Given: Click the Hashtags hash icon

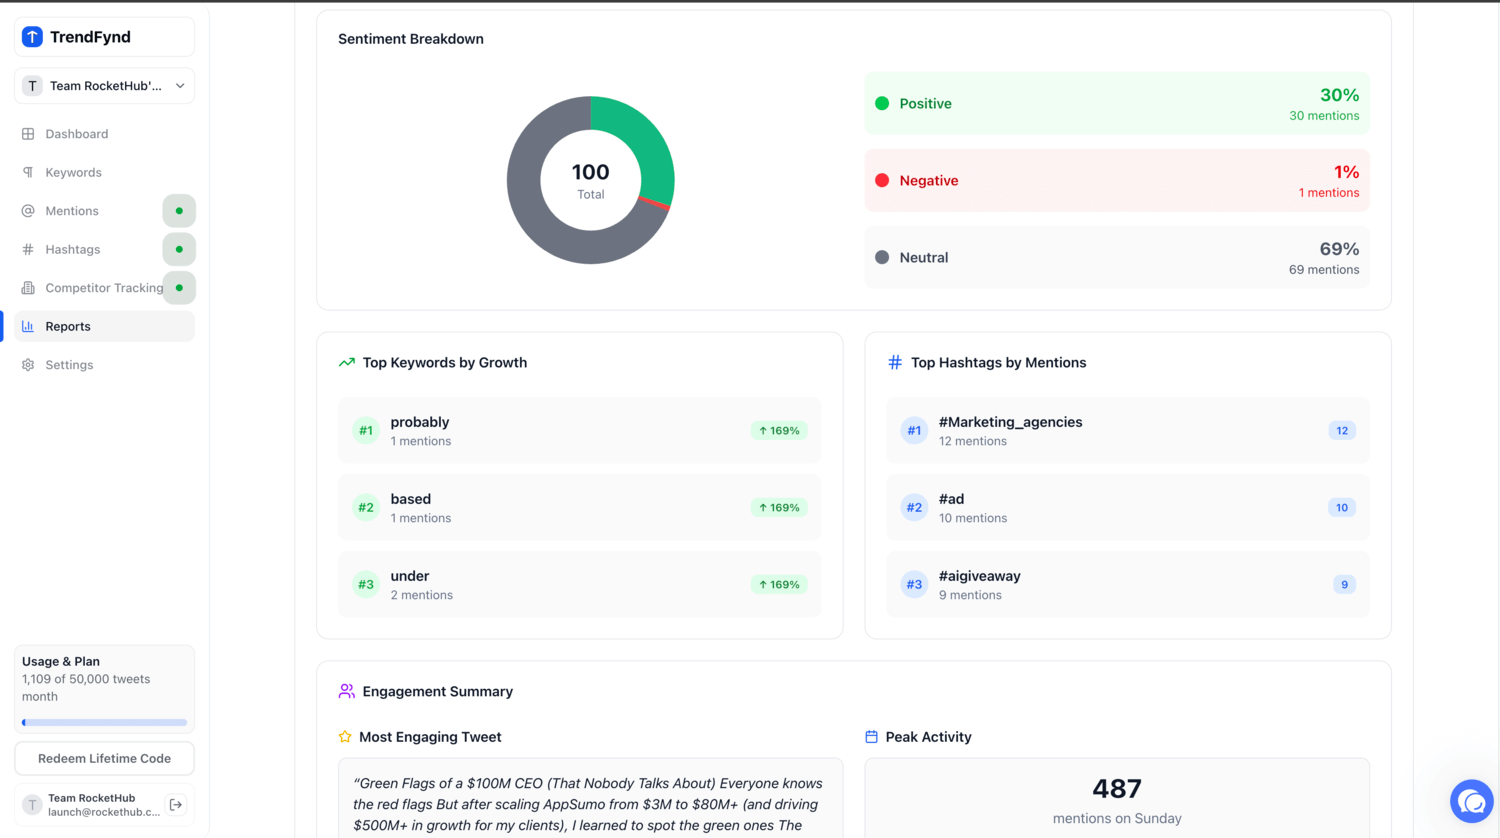Looking at the screenshot, I should tap(28, 249).
